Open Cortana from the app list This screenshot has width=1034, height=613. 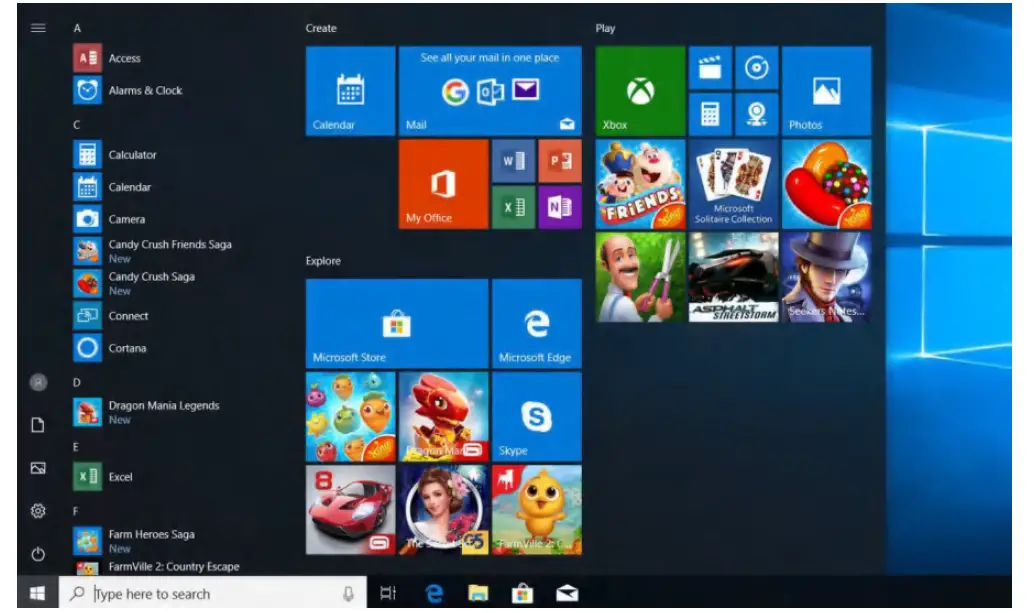(152, 348)
